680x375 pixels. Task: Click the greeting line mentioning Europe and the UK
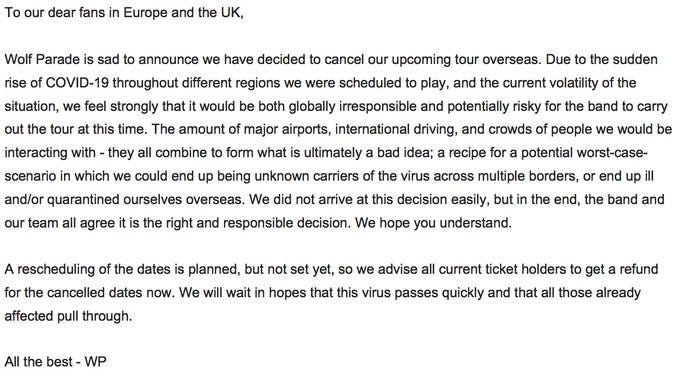[x=124, y=12]
